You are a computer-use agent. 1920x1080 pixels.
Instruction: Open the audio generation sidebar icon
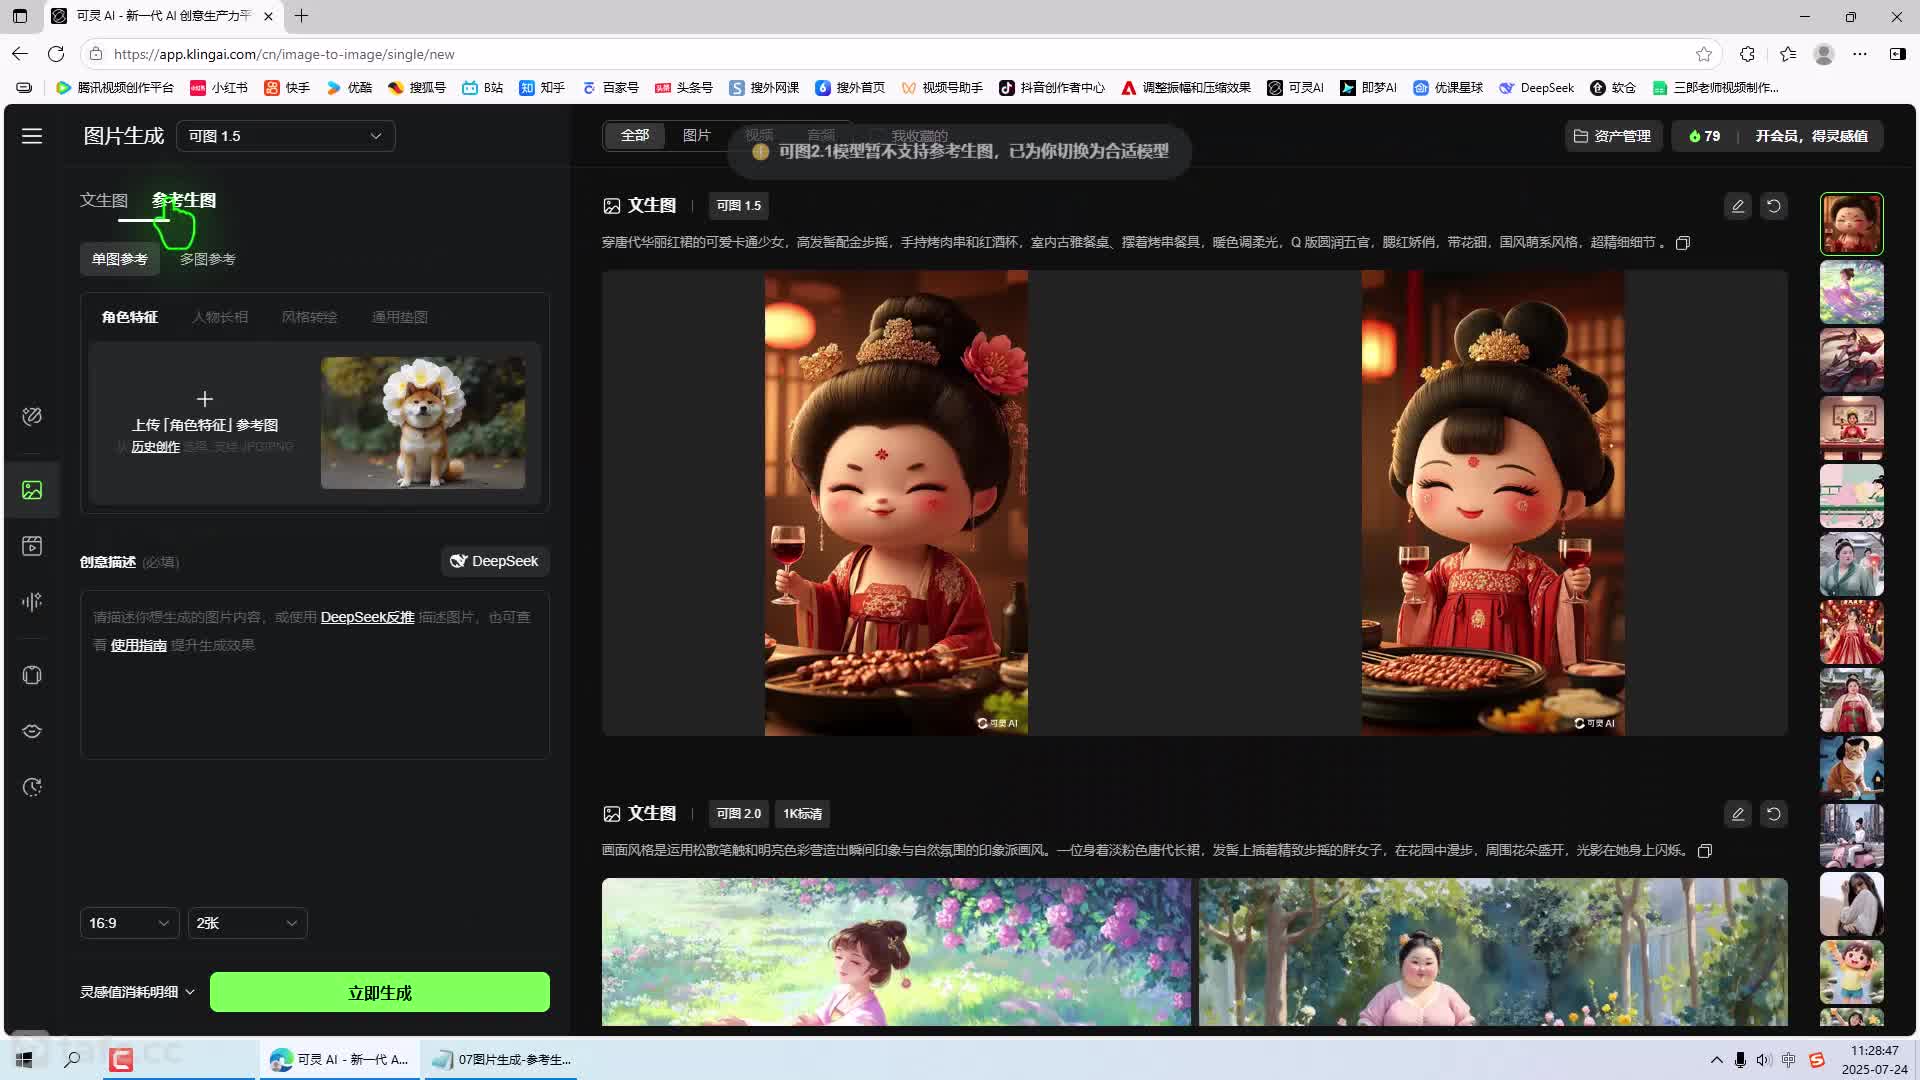point(32,602)
